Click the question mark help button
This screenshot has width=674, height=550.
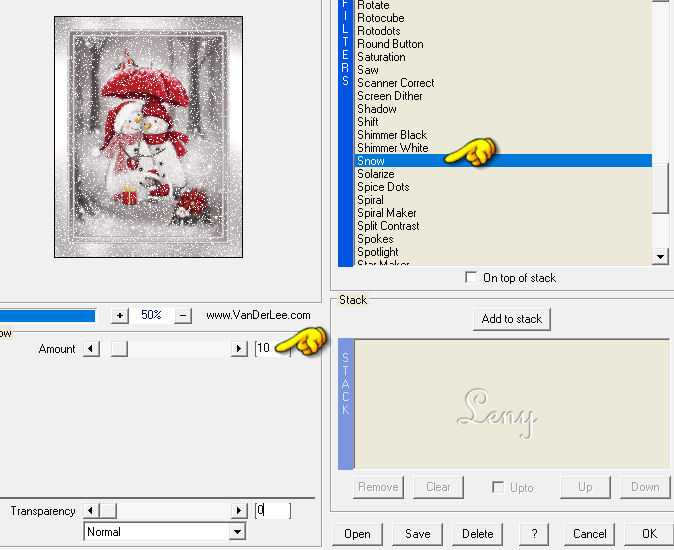(534, 534)
